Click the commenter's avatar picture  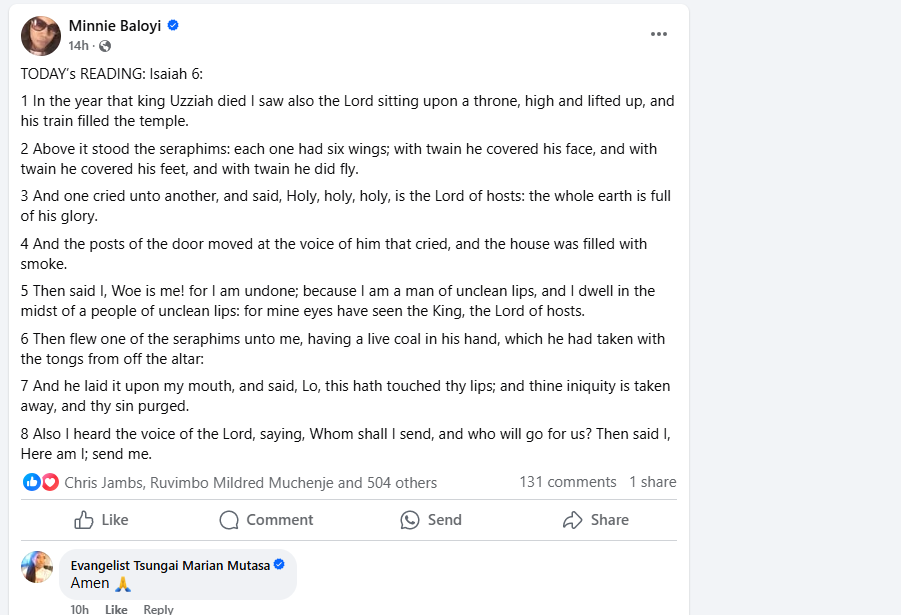tap(37, 567)
